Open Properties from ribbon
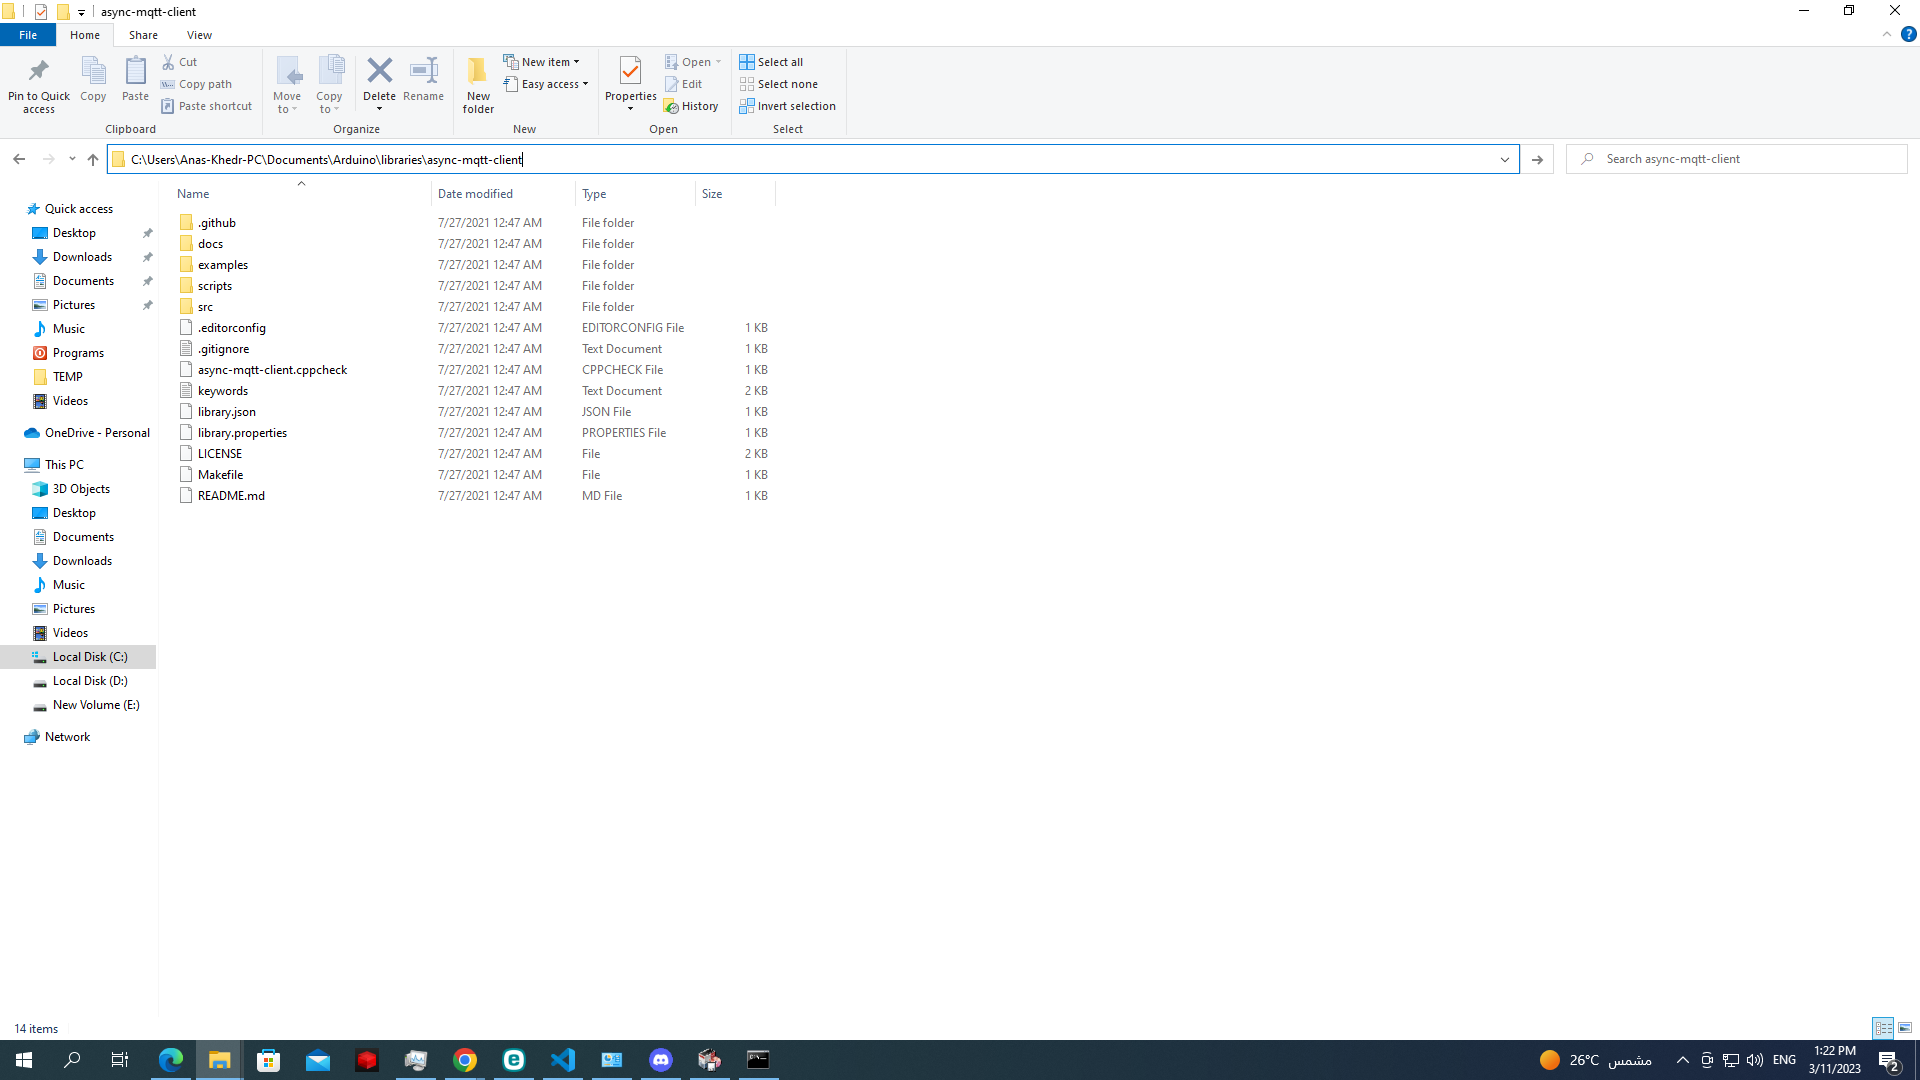The image size is (1920, 1080). coord(630,84)
